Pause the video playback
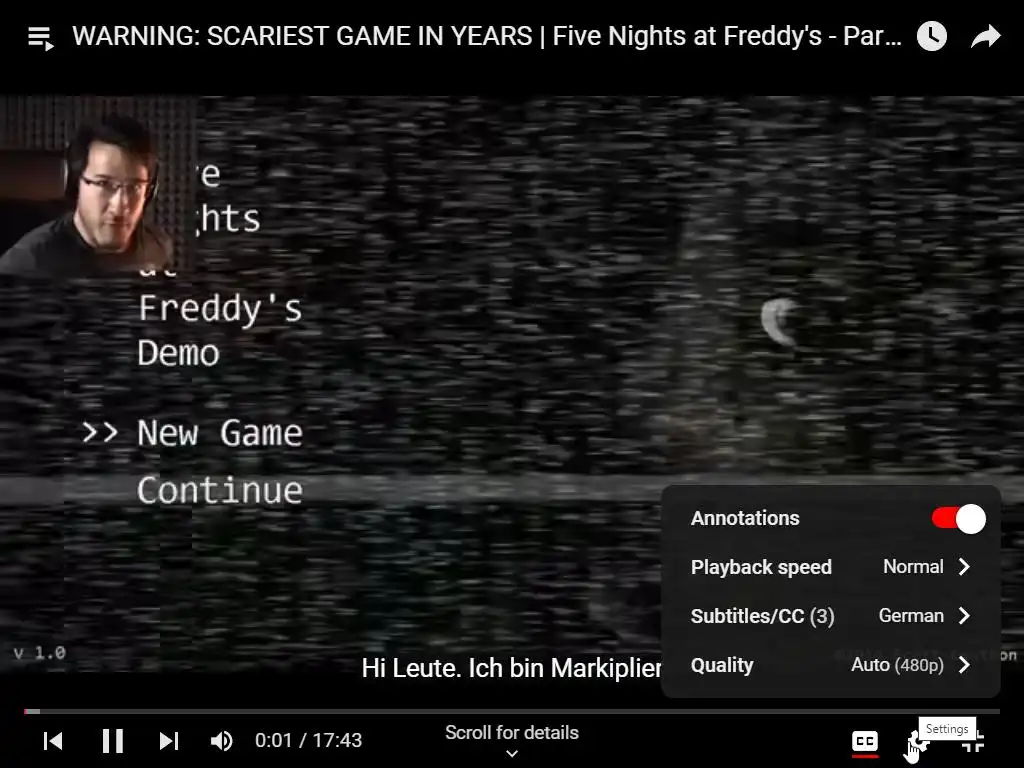The width and height of the screenshot is (1024, 768). (113, 741)
